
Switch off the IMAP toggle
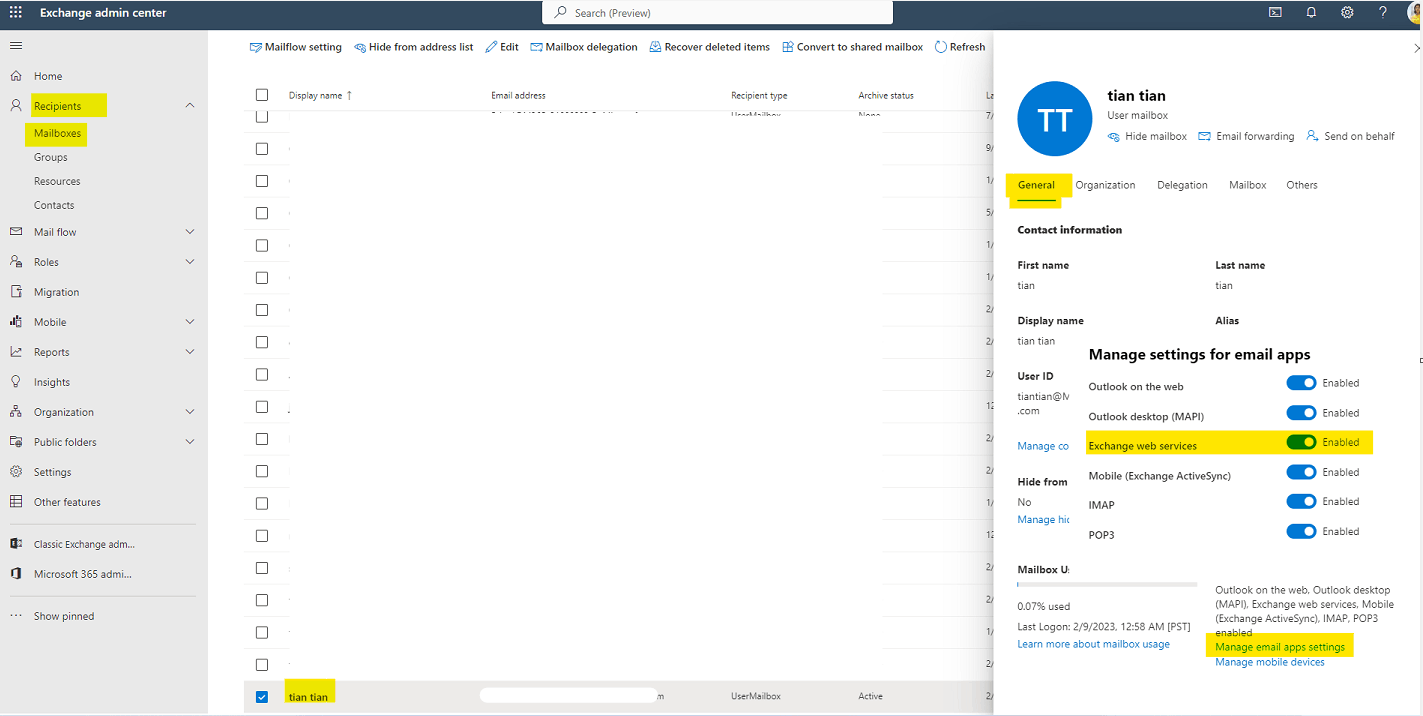1301,502
